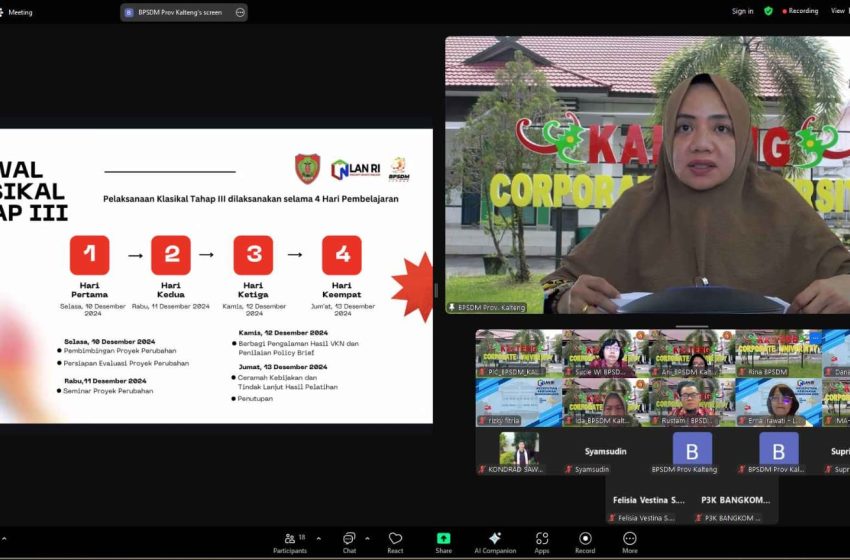
Task: Click the 'Seminar Proyek Perubahan' bullet text
Action: [108, 391]
